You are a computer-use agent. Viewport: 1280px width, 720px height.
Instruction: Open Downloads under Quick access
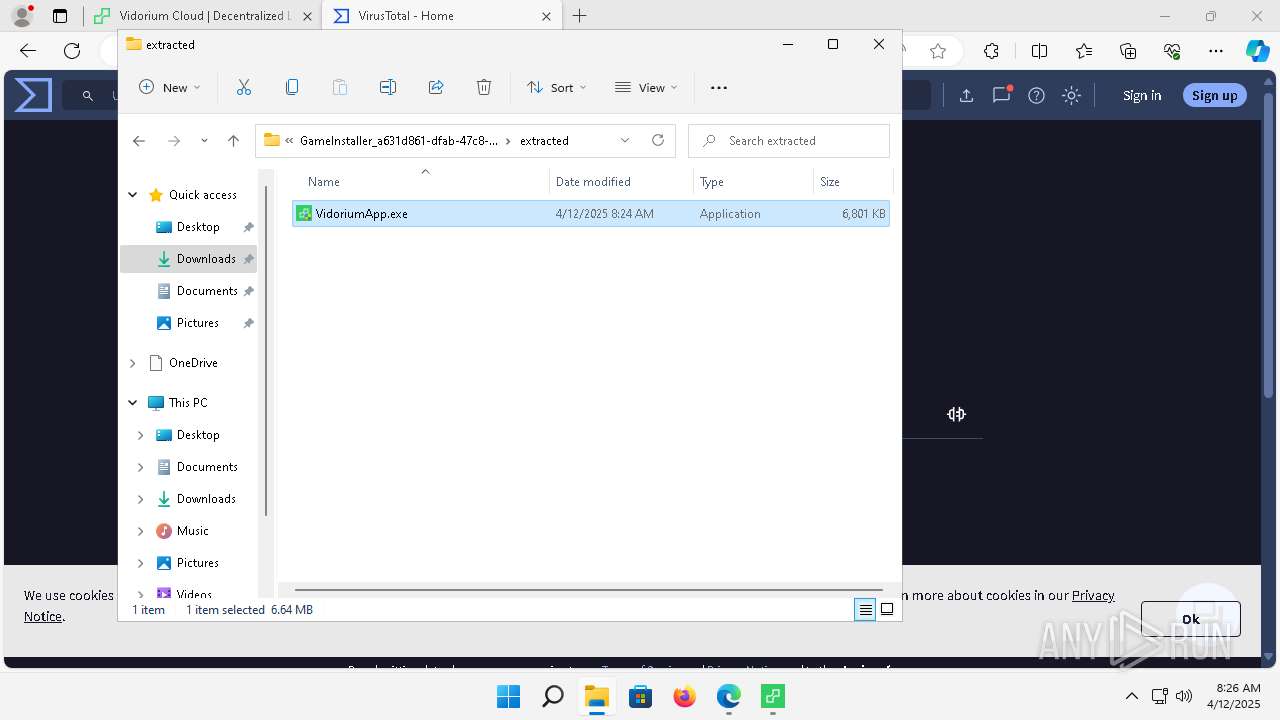click(206, 259)
